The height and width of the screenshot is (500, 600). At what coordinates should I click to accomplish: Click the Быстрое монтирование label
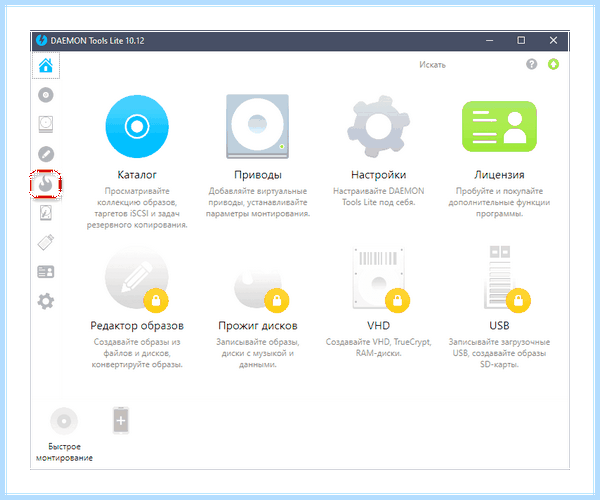(64, 452)
